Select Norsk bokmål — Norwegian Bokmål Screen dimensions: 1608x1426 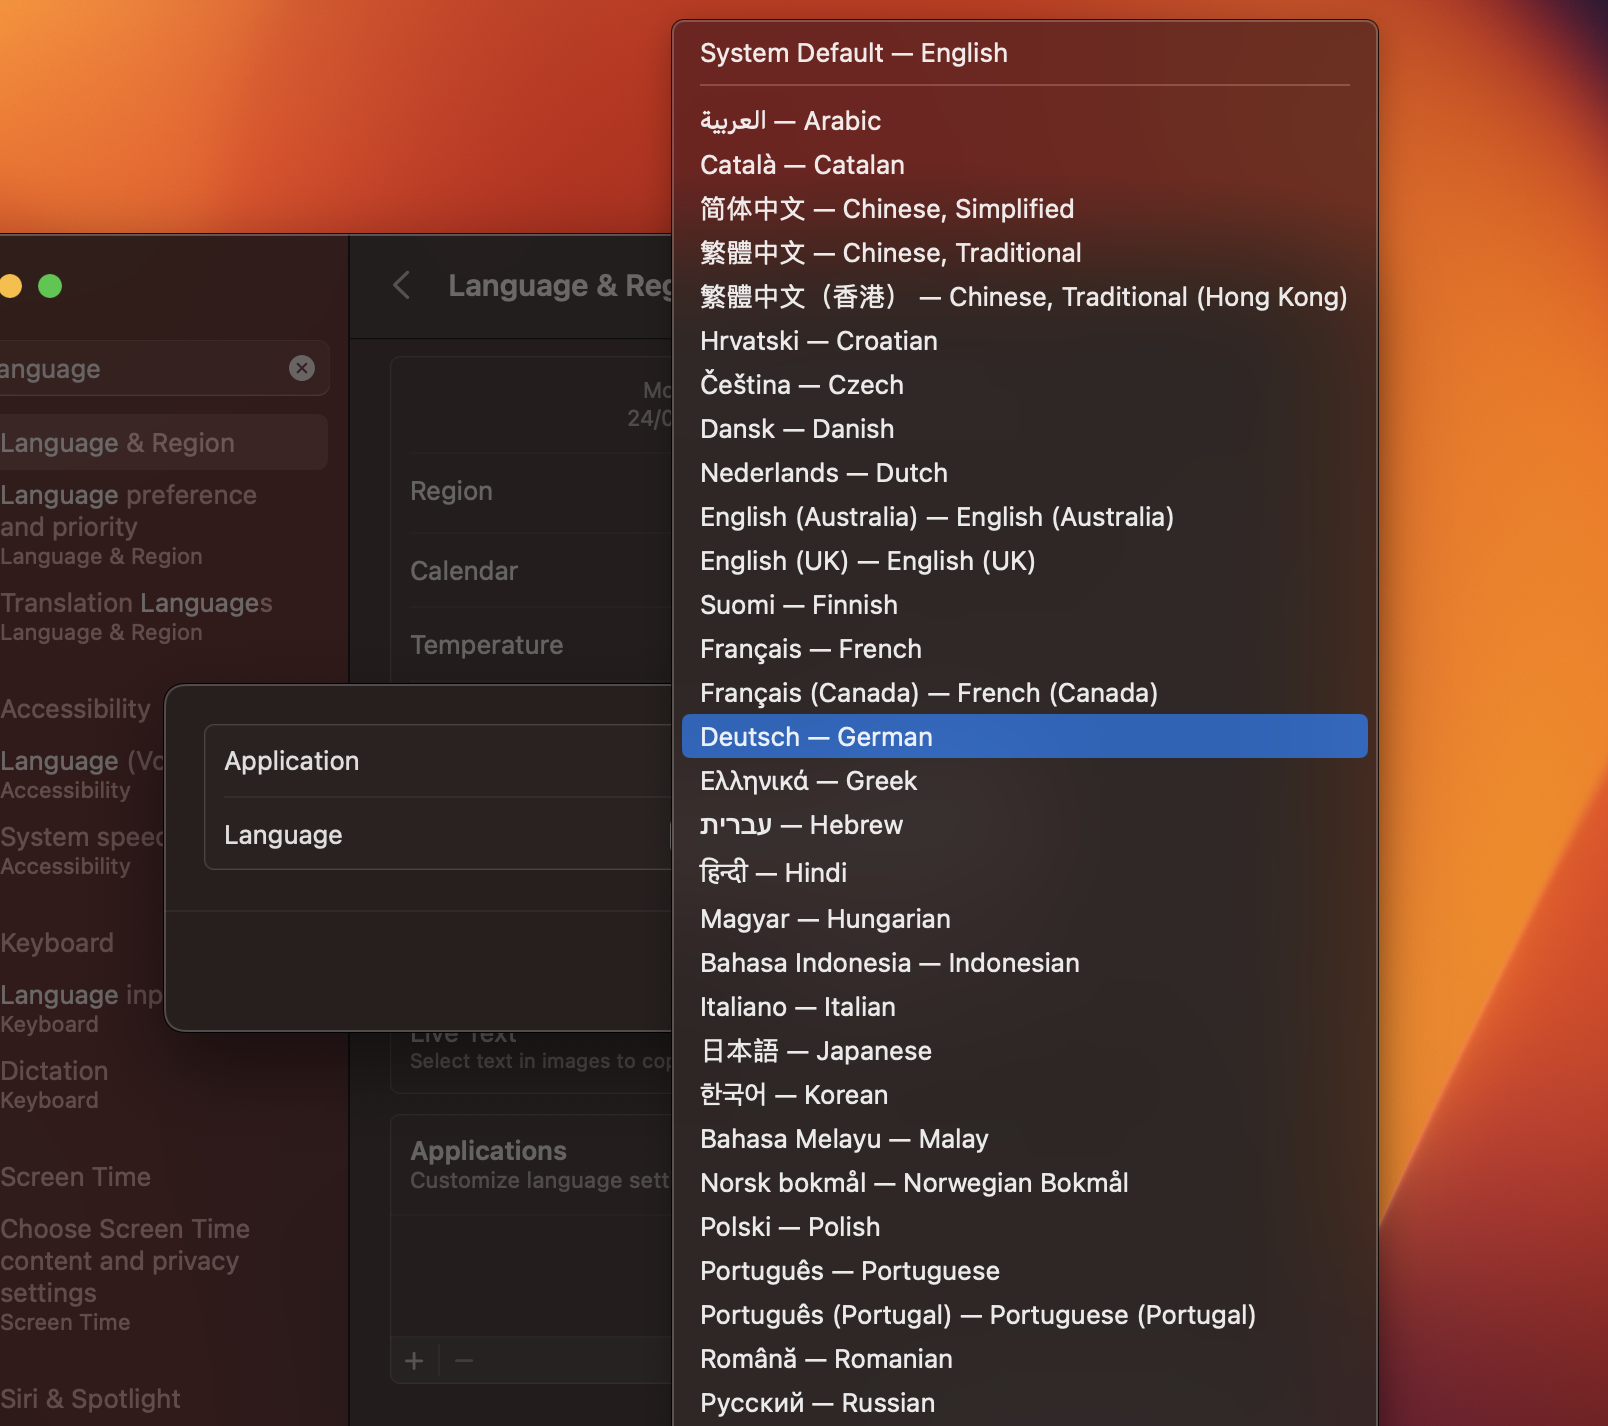[1024, 1183]
